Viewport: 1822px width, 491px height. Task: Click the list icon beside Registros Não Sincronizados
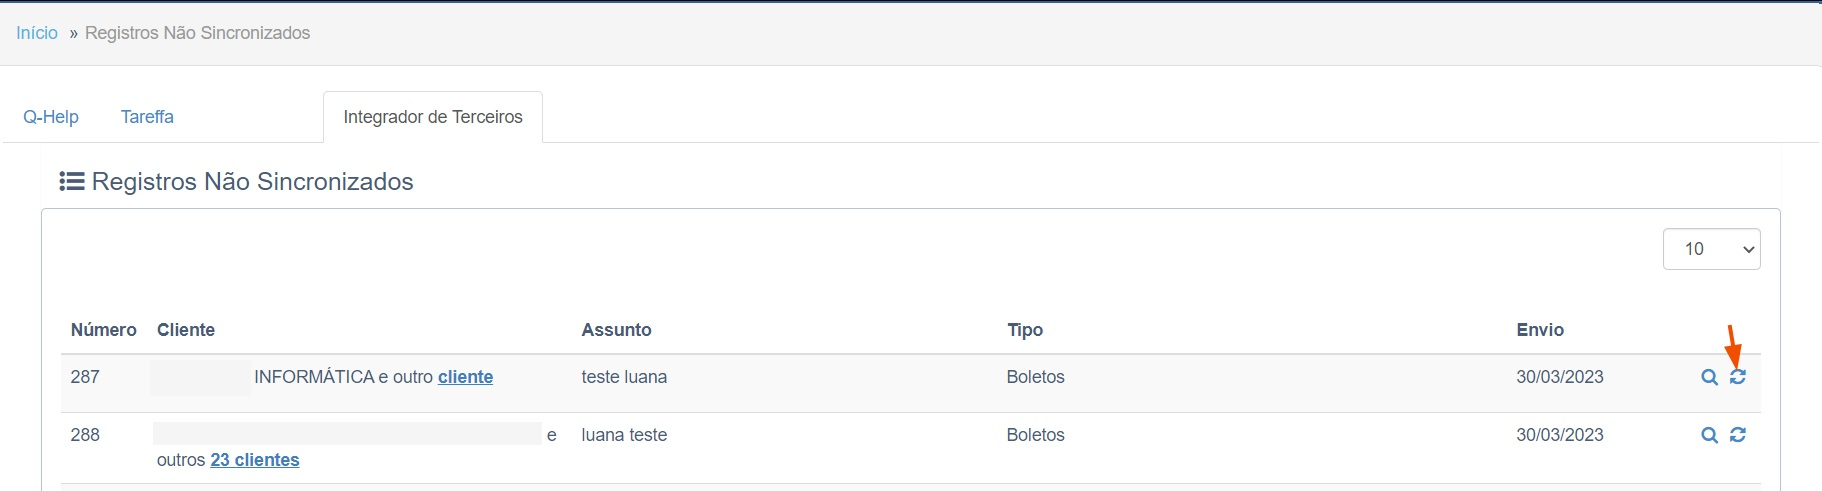click(x=72, y=182)
